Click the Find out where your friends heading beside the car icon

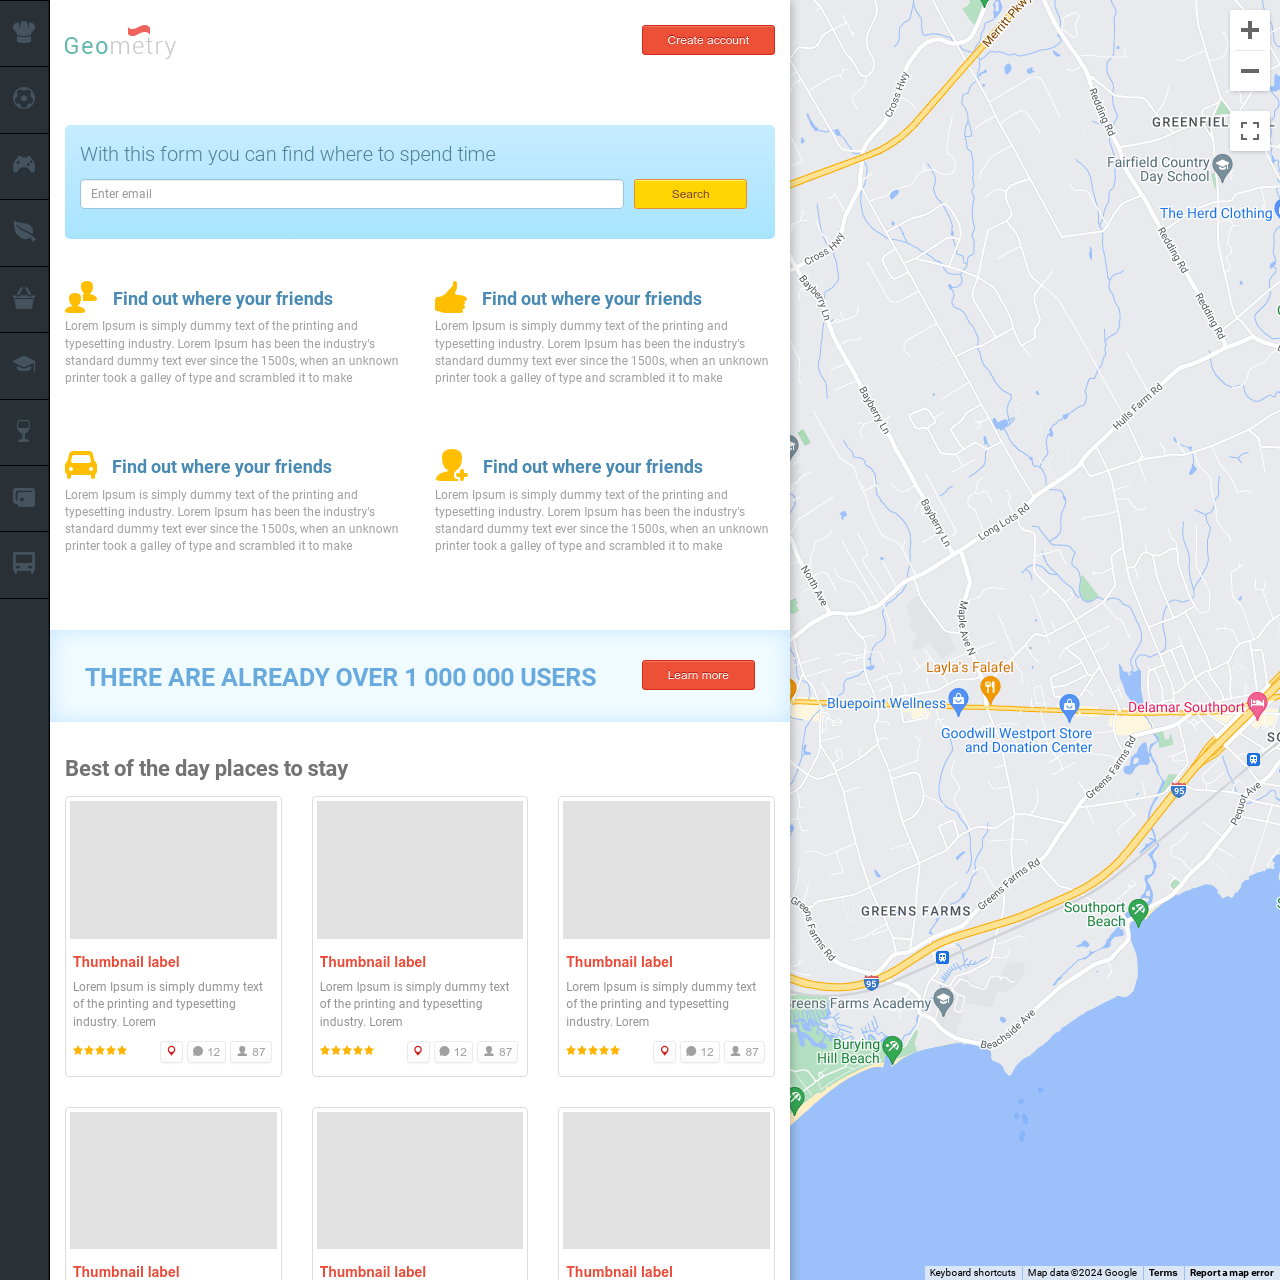[x=222, y=467]
